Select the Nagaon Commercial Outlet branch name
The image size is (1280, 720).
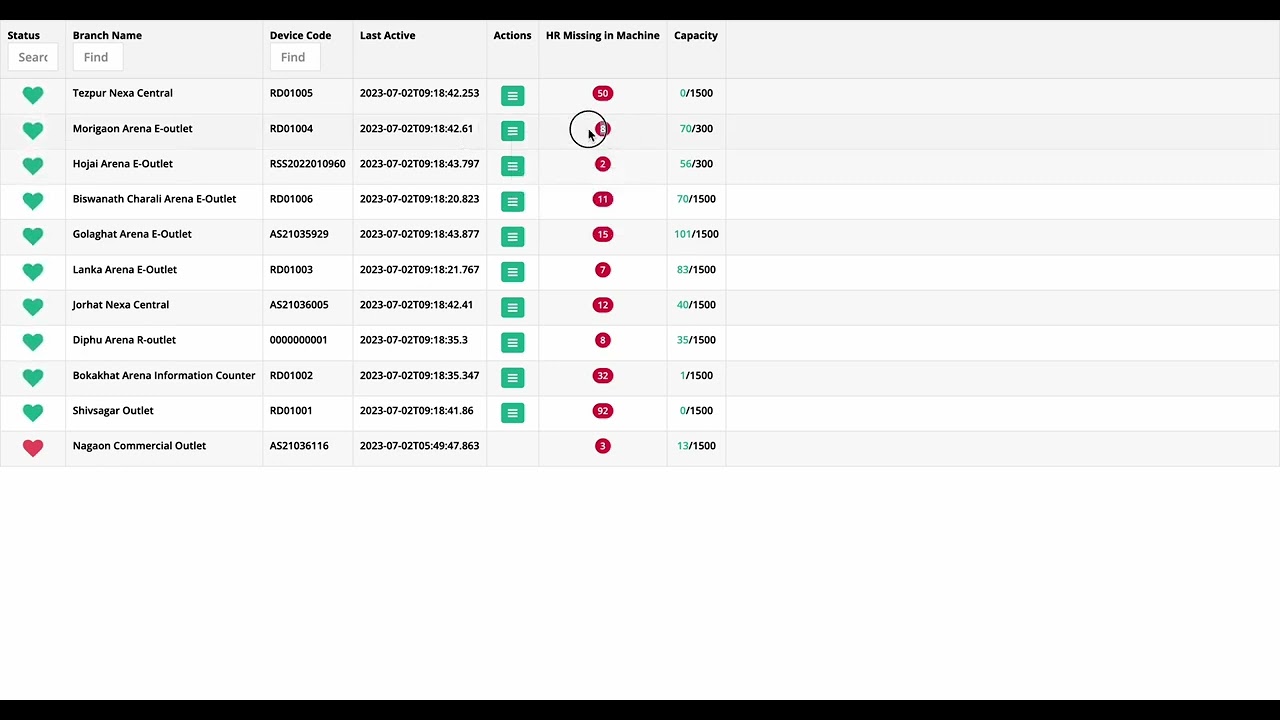(139, 446)
